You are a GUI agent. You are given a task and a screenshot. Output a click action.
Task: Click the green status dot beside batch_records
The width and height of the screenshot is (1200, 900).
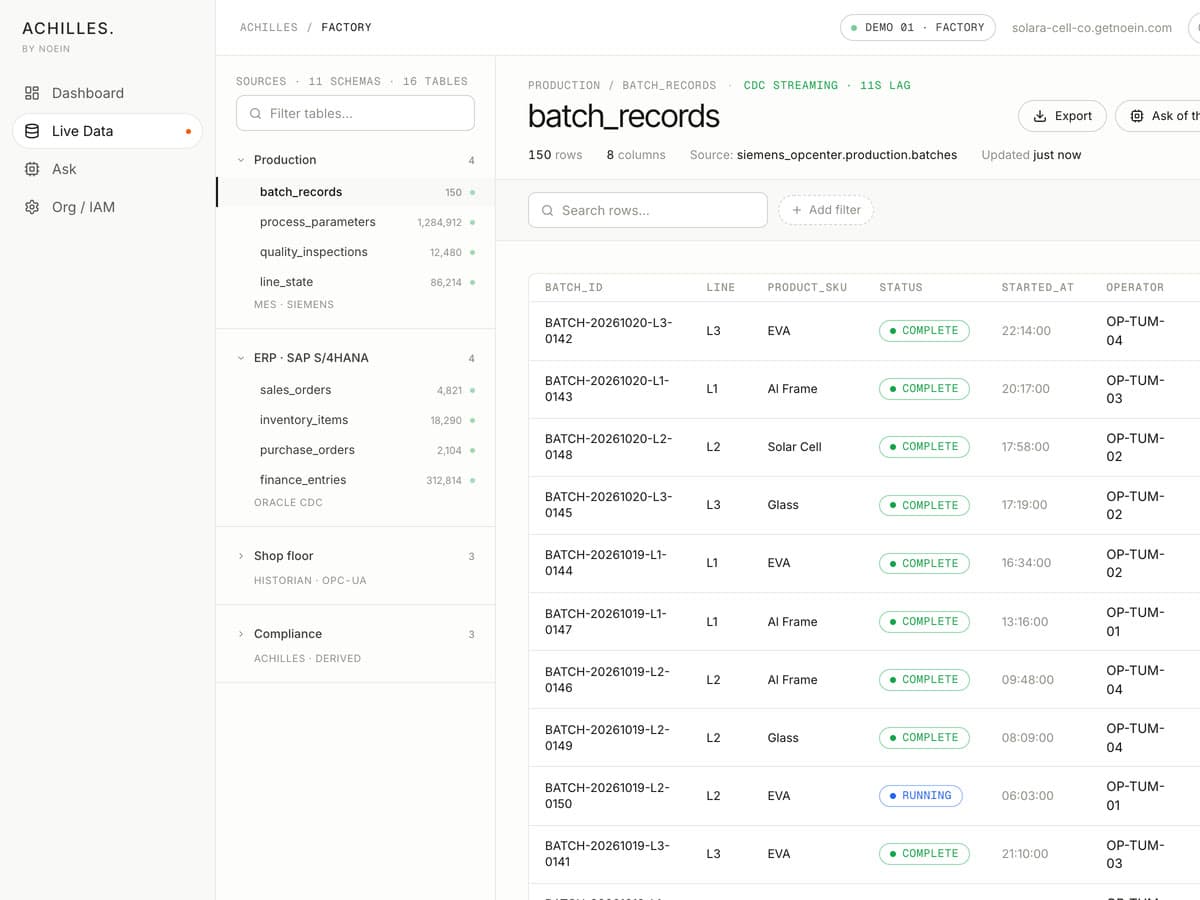tap(472, 192)
